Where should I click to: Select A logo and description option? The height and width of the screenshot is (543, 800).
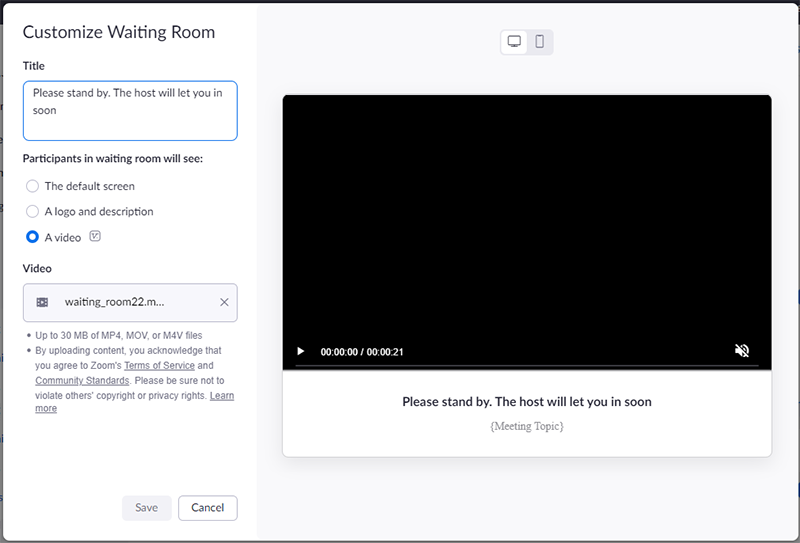[33, 212]
